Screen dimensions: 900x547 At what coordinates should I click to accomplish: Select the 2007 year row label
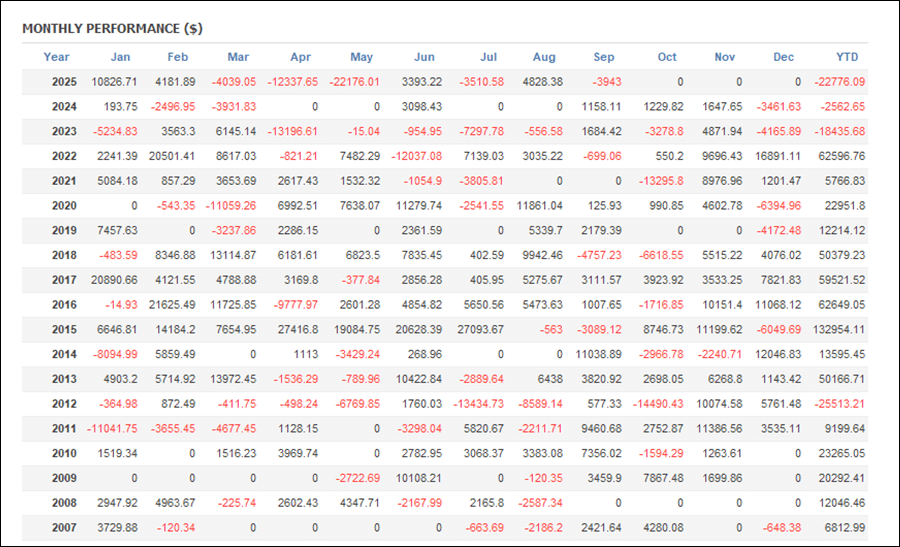[64, 526]
